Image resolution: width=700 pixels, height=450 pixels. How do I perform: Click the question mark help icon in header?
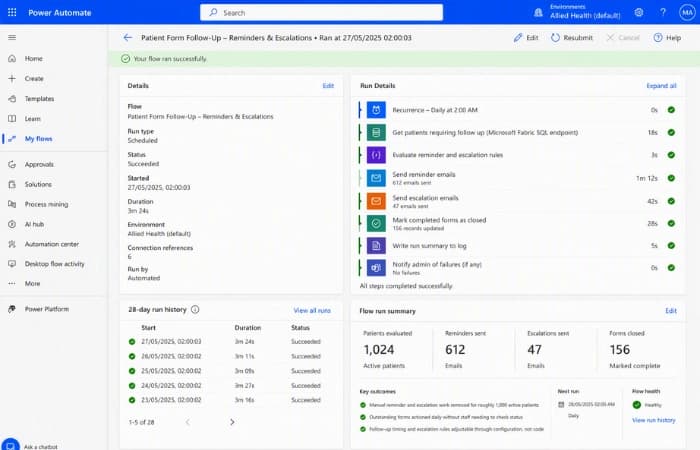(663, 12)
